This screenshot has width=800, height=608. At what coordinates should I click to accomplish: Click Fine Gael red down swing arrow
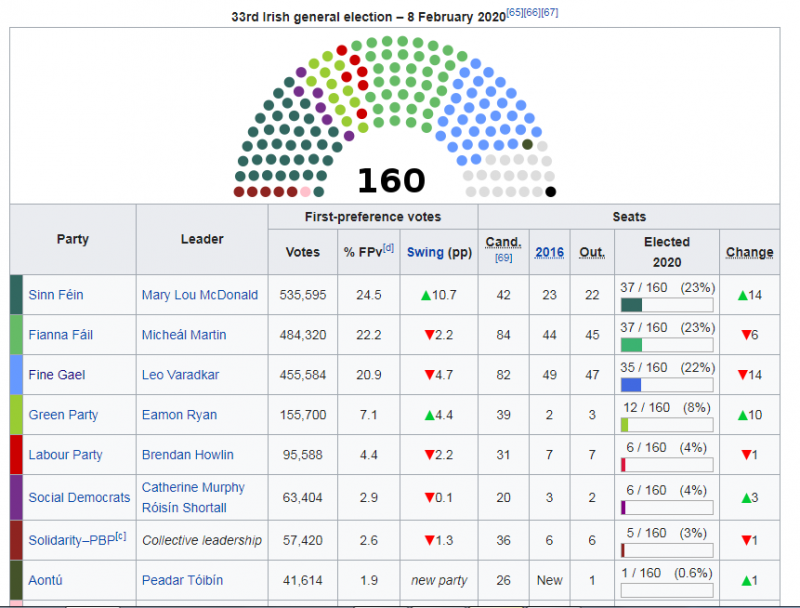coord(429,375)
